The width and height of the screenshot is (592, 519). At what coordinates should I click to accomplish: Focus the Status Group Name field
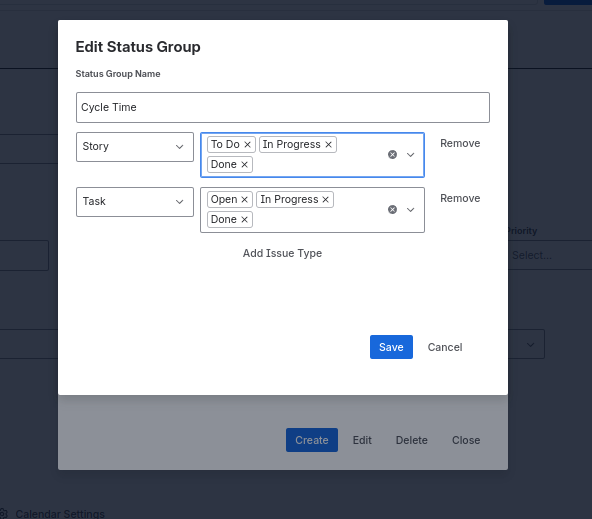click(x=283, y=108)
